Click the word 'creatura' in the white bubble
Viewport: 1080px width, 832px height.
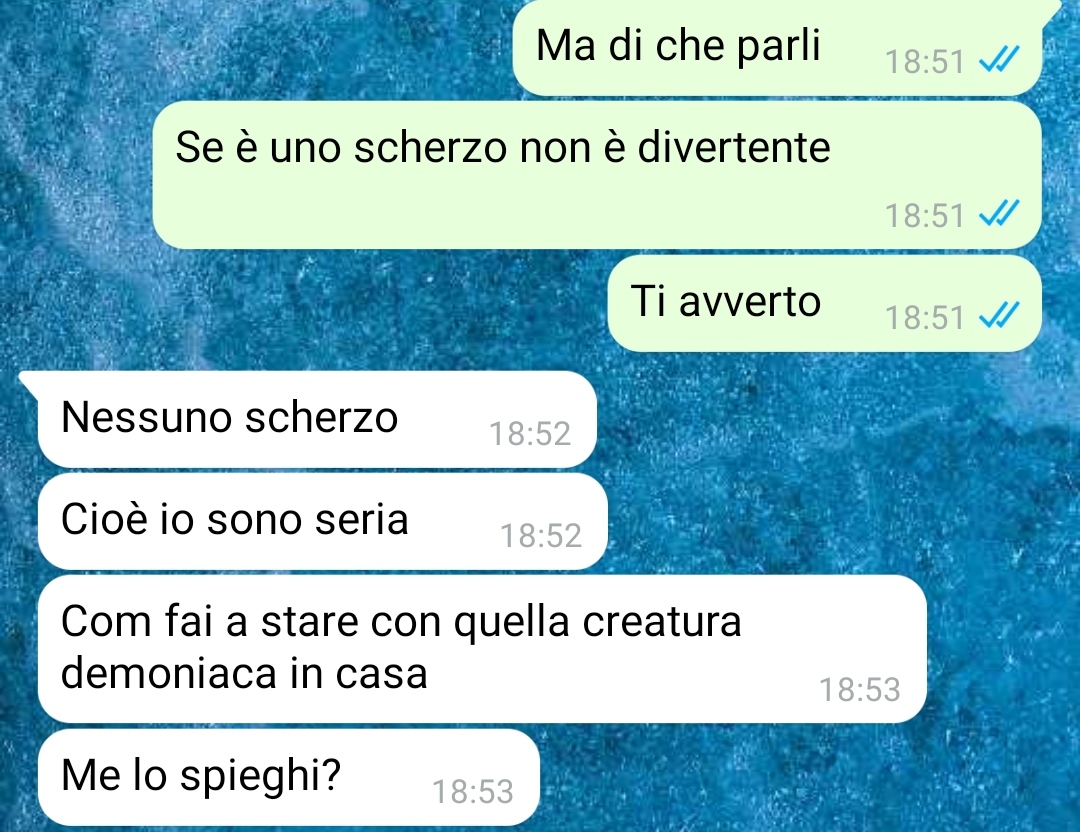click(x=662, y=621)
